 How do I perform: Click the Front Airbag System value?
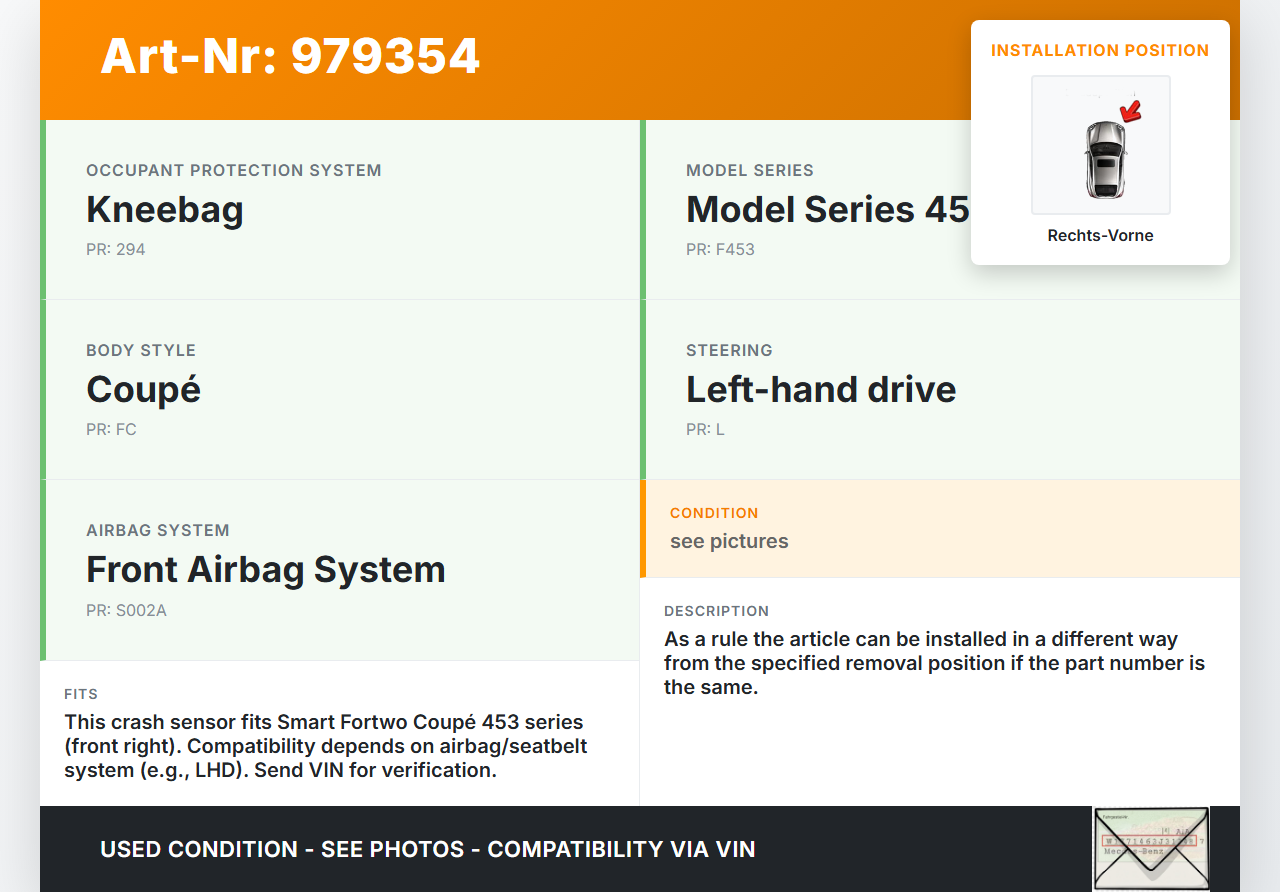tap(266, 570)
